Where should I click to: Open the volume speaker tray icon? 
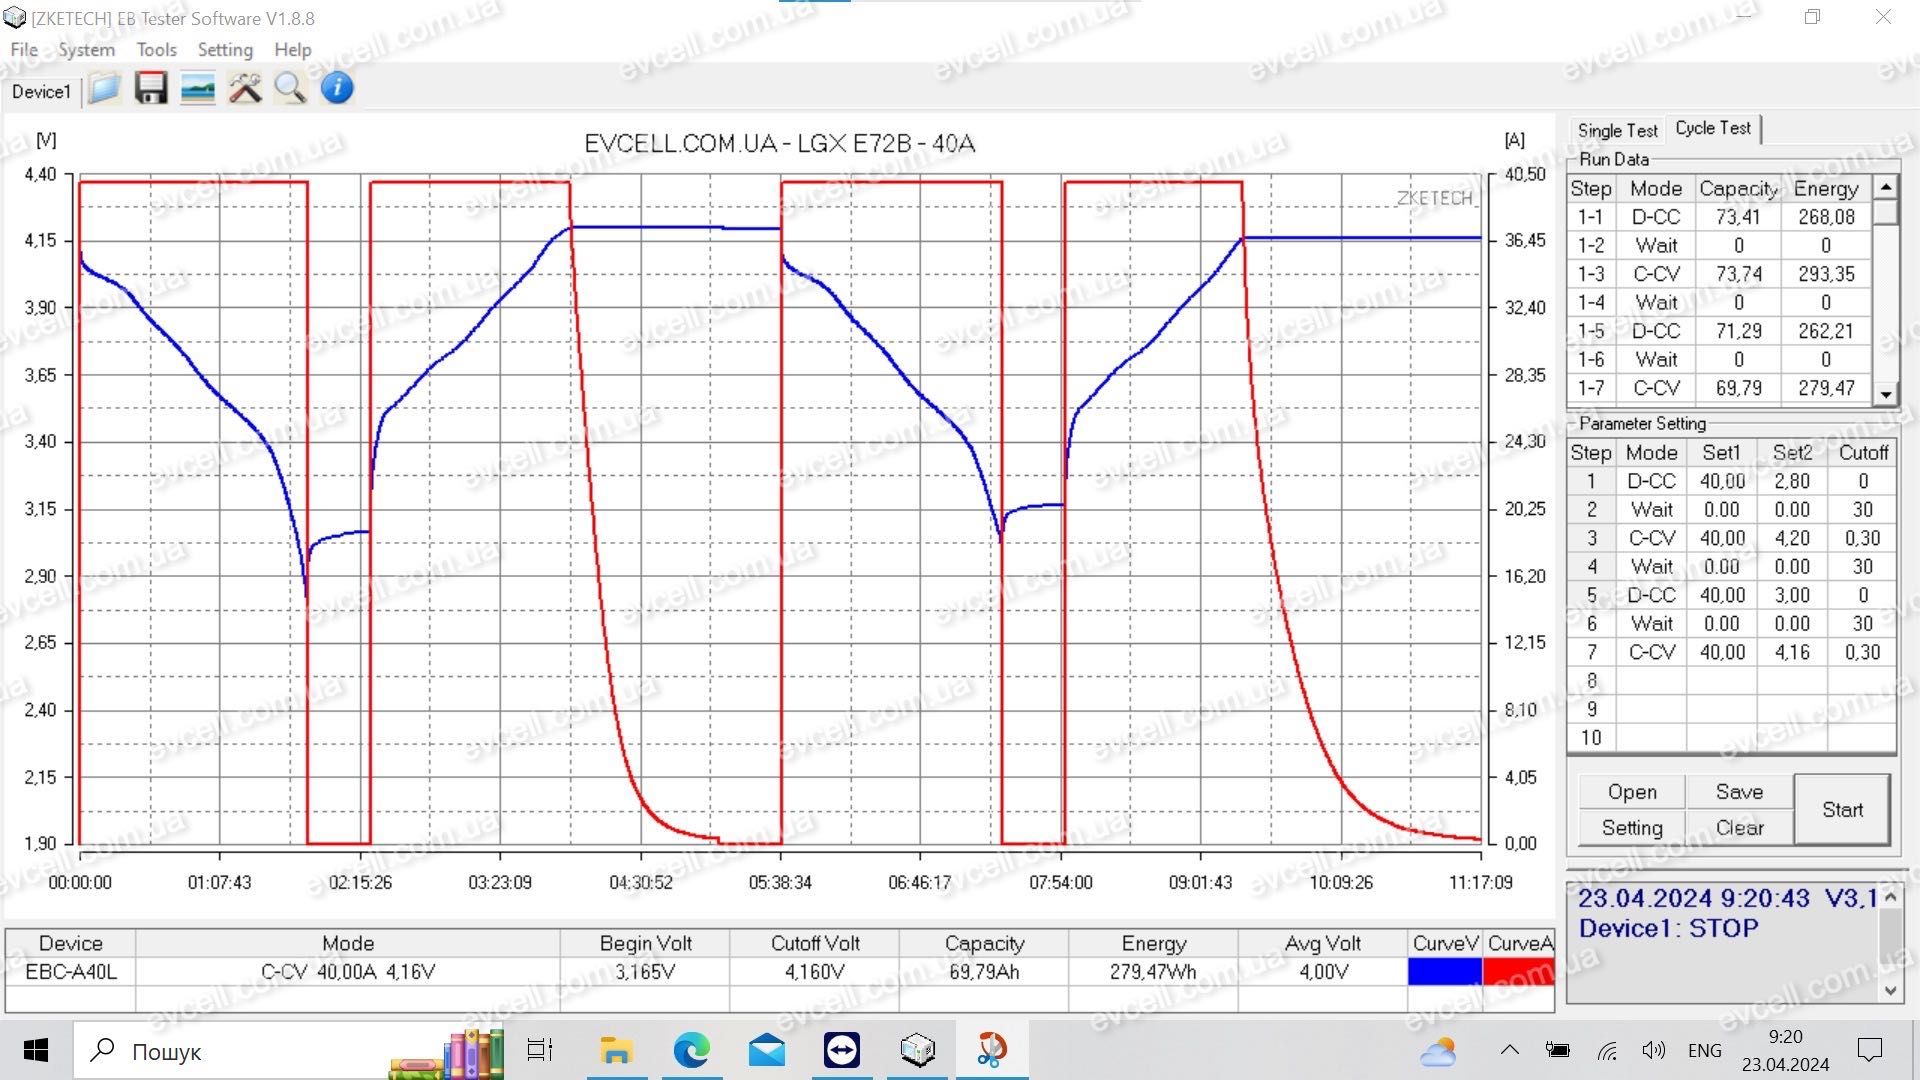tap(1654, 1050)
